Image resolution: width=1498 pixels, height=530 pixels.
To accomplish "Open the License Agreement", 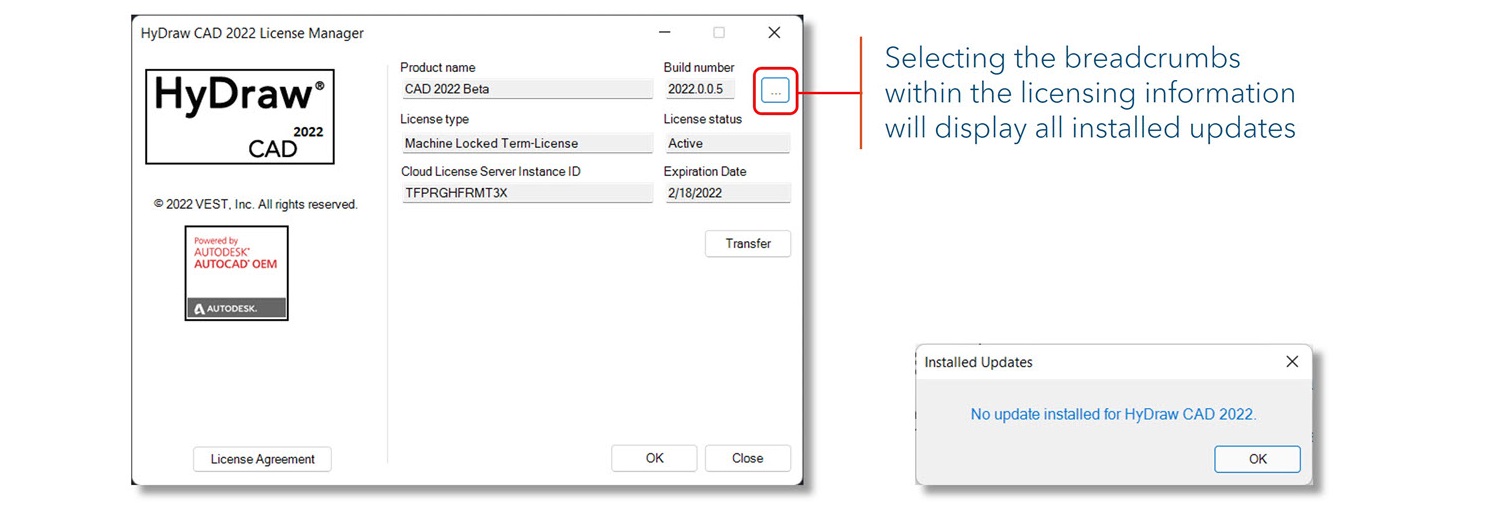I will (x=262, y=459).
